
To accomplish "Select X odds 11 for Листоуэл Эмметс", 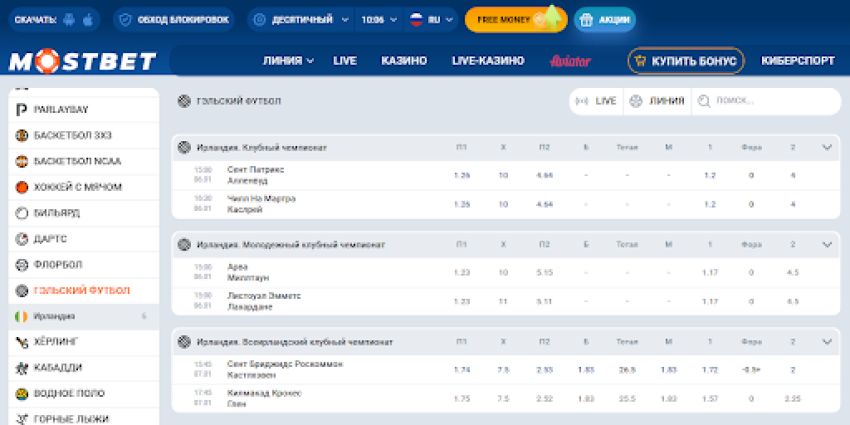I will [503, 301].
